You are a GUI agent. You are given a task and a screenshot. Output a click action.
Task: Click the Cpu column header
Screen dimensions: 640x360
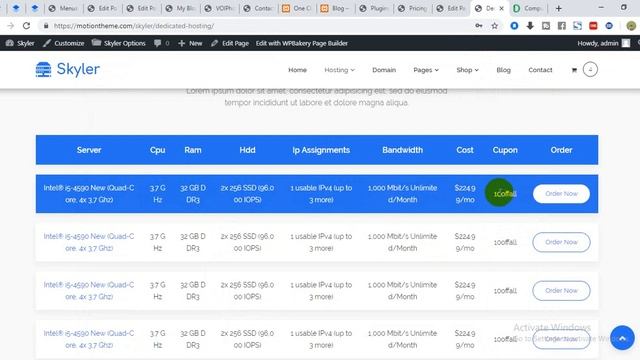[158, 150]
